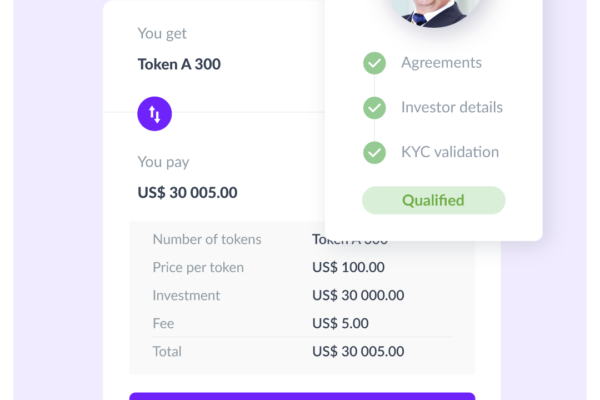The height and width of the screenshot is (400, 600).
Task: Select the Total row value US$ 30 005.00
Action: click(358, 351)
